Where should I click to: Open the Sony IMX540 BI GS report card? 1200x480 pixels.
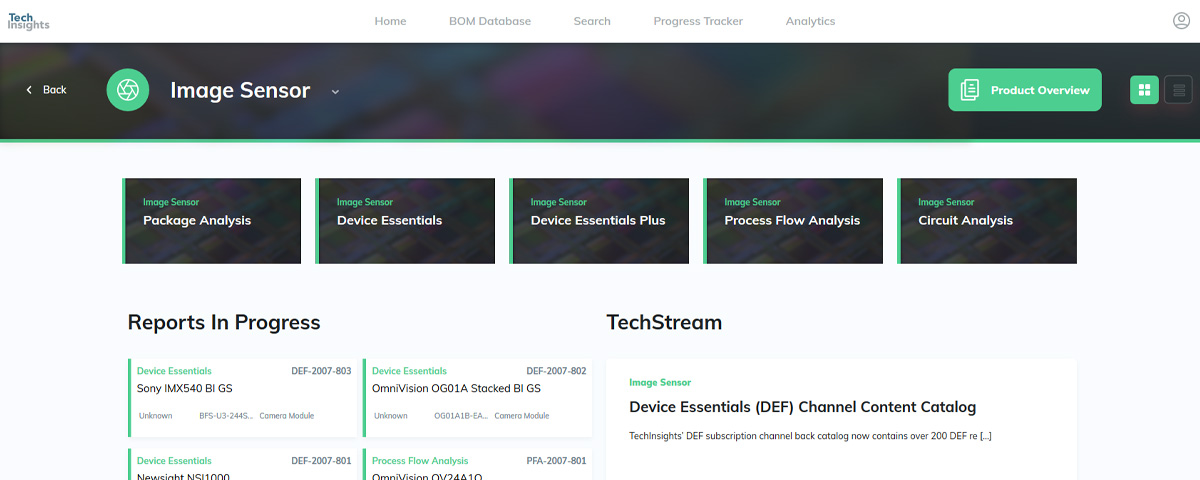tap(242, 398)
